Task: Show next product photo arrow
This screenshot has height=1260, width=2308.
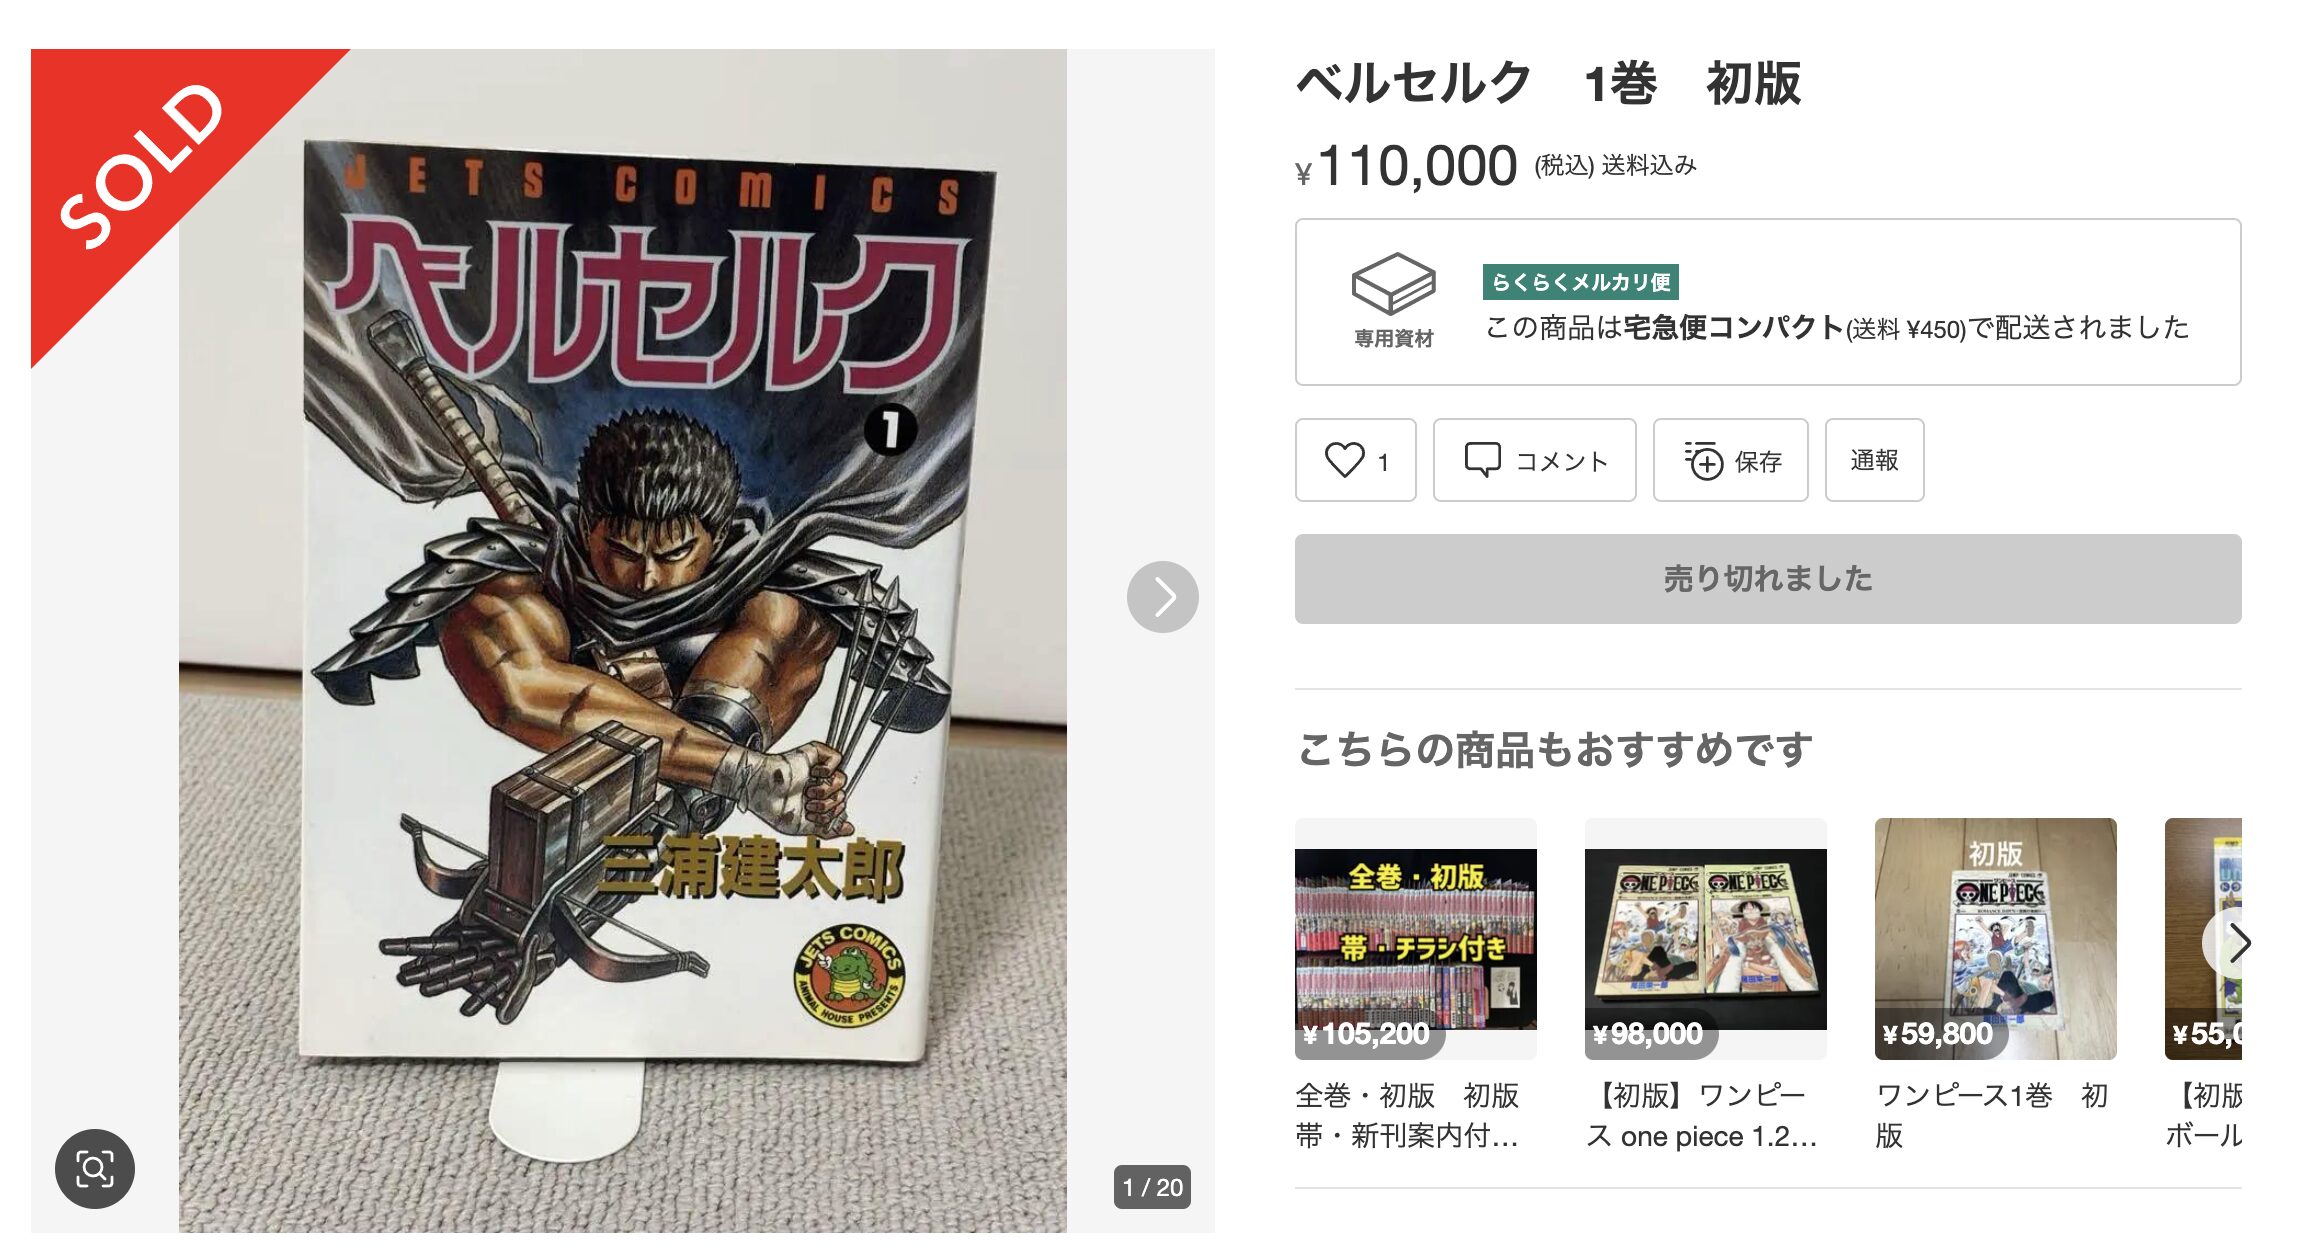Action: [1162, 597]
